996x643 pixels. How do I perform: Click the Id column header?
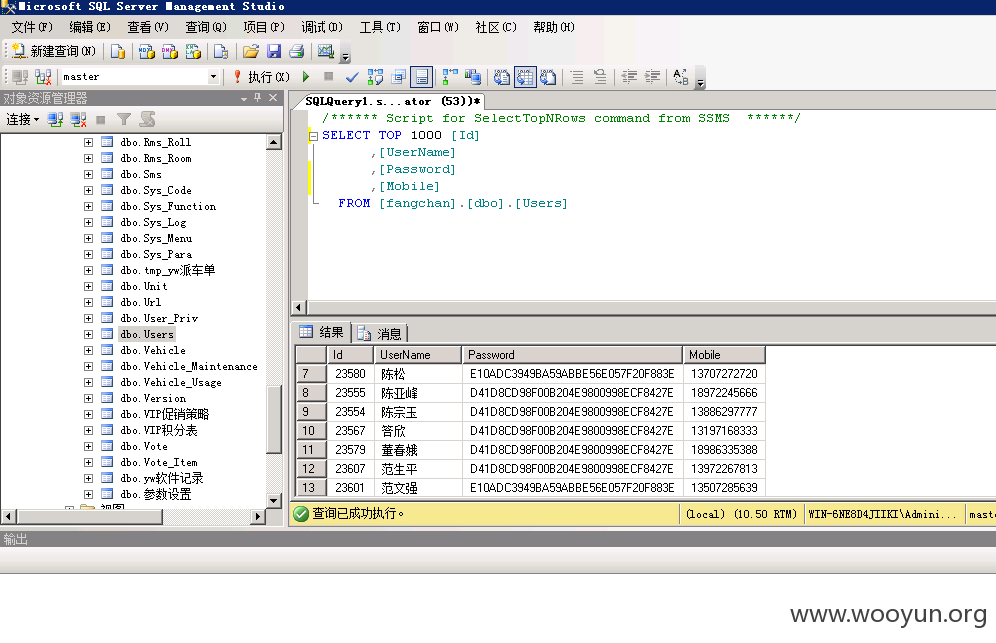(350, 355)
